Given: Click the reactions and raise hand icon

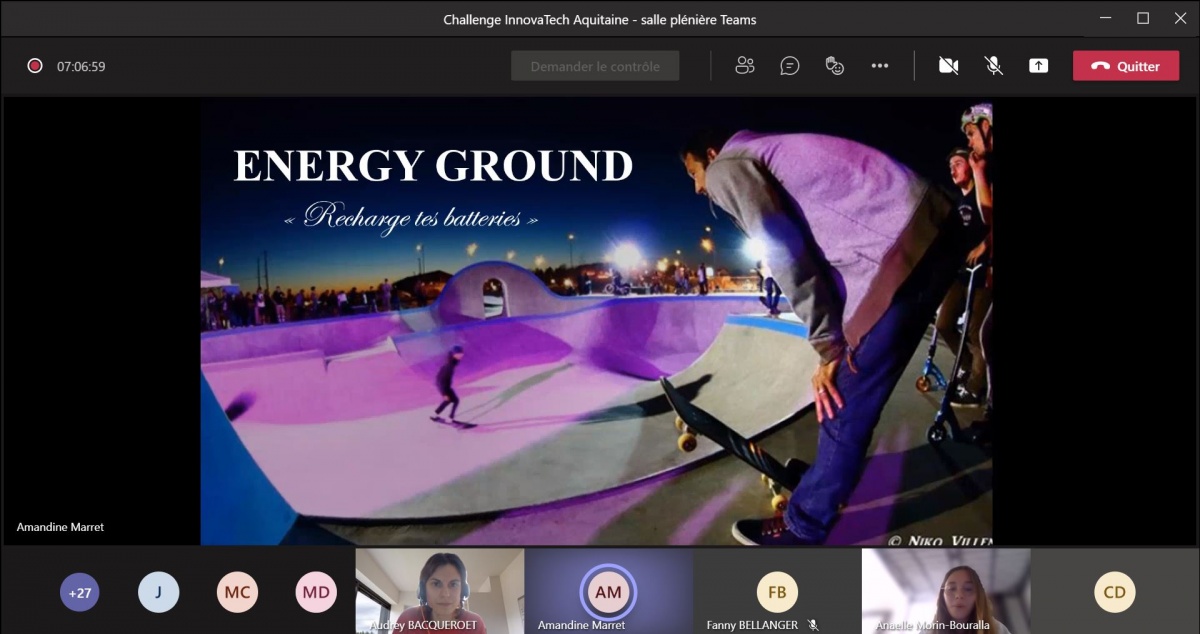Looking at the screenshot, I should [x=835, y=66].
